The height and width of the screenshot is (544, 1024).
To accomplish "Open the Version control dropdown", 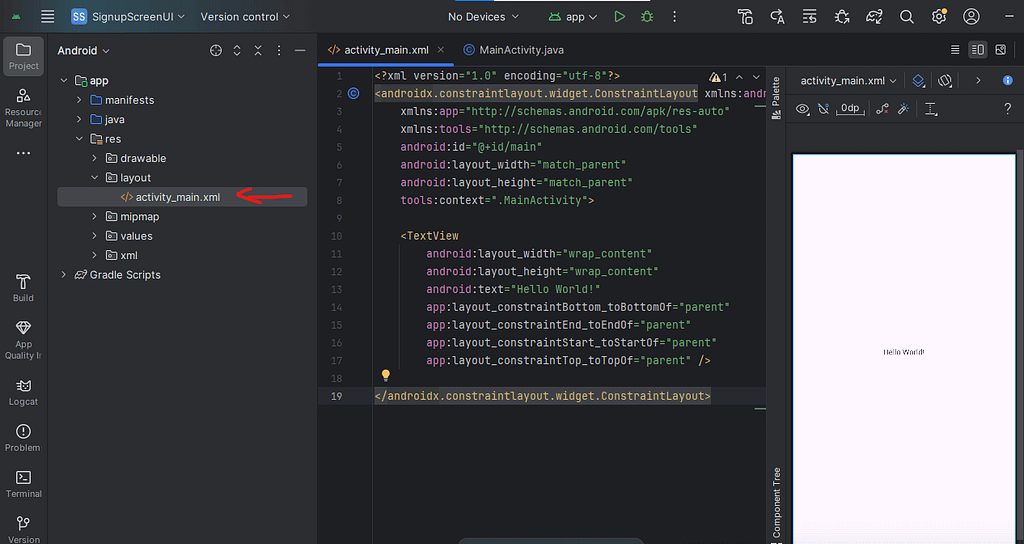I will click(245, 17).
